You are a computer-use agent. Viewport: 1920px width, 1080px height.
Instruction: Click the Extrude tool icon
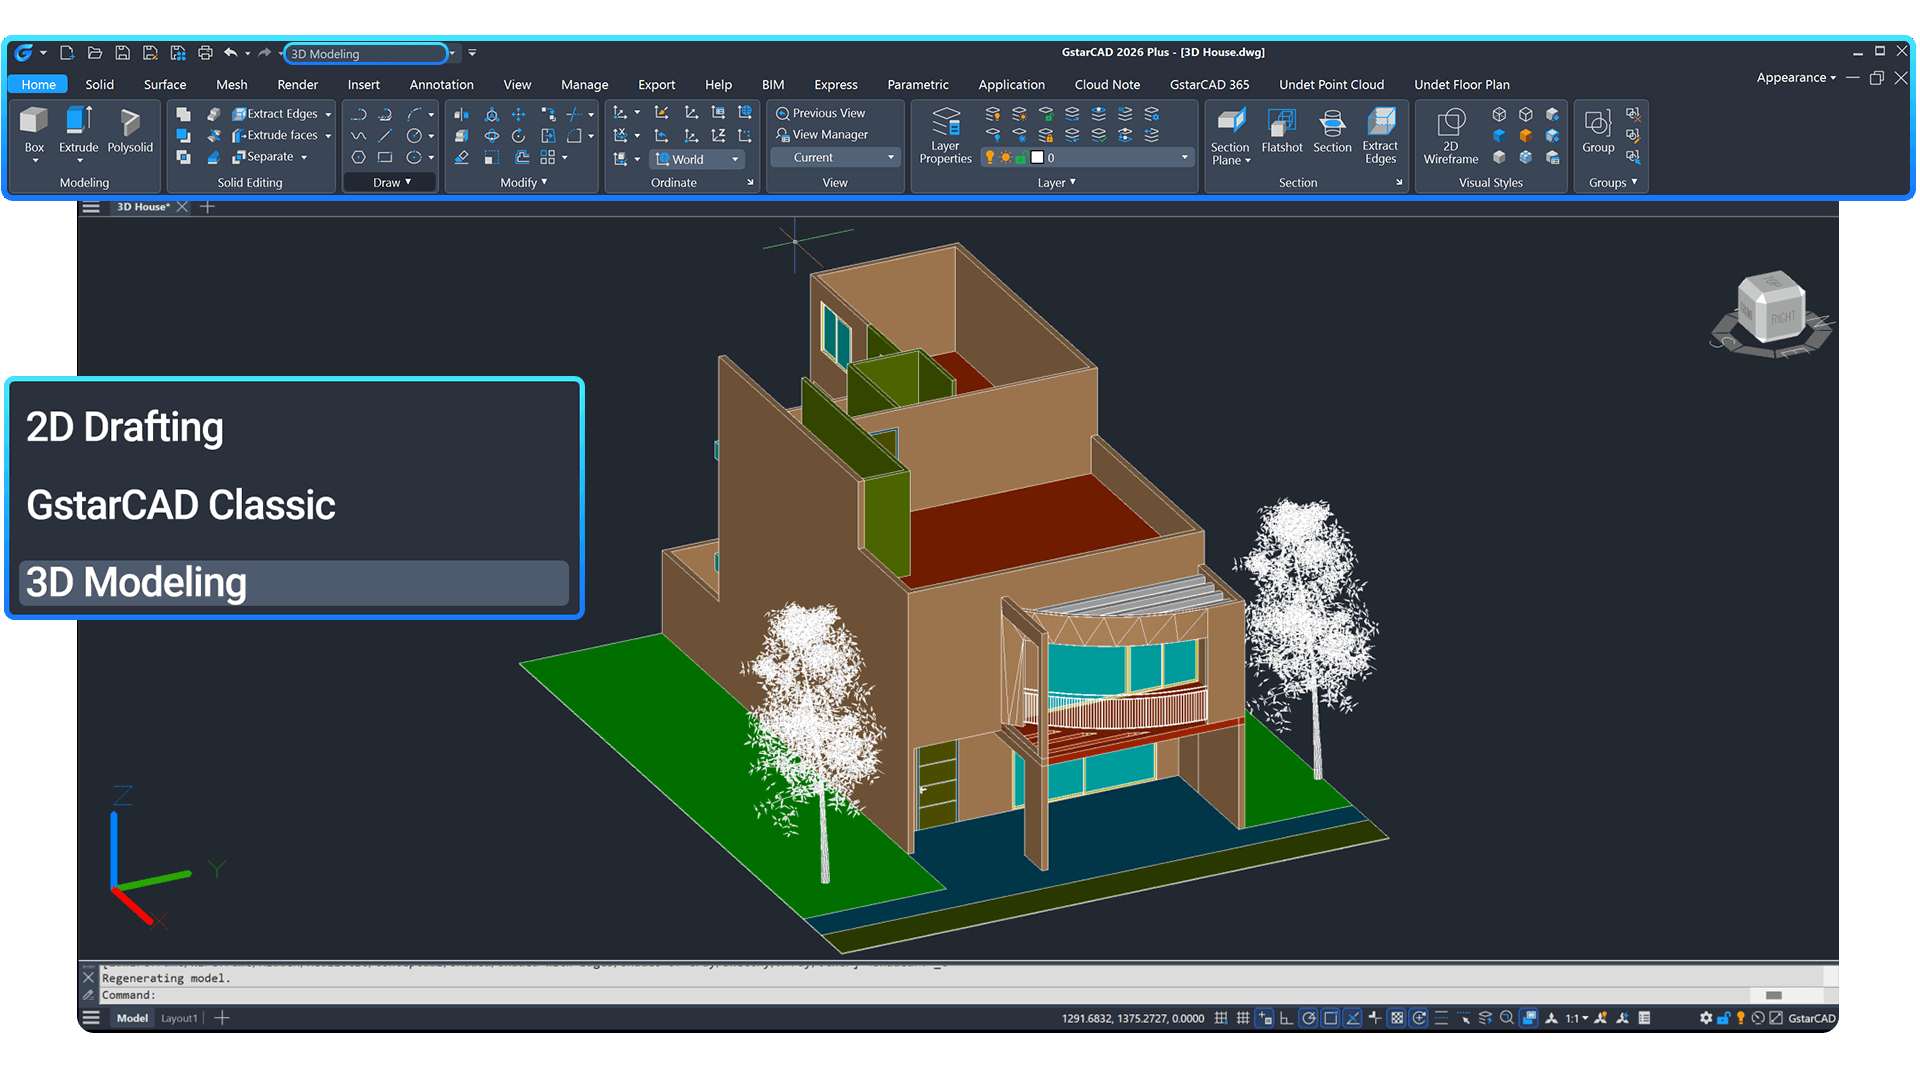(78, 122)
